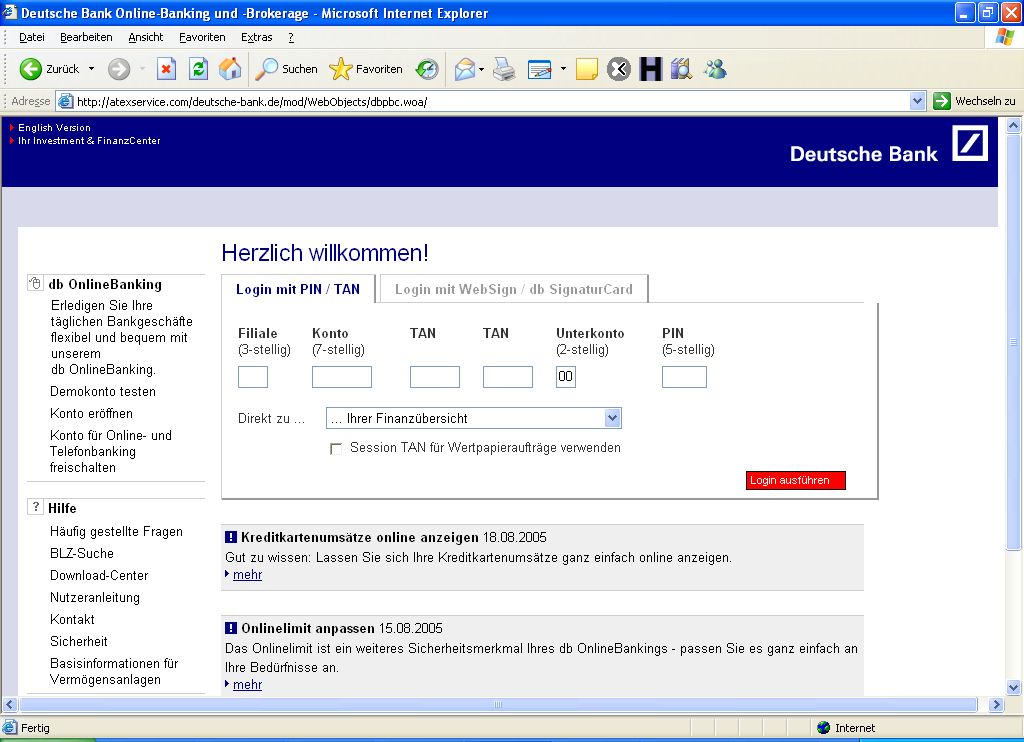Click the grey circle X toolbar icon
The height and width of the screenshot is (742, 1024).
point(618,69)
